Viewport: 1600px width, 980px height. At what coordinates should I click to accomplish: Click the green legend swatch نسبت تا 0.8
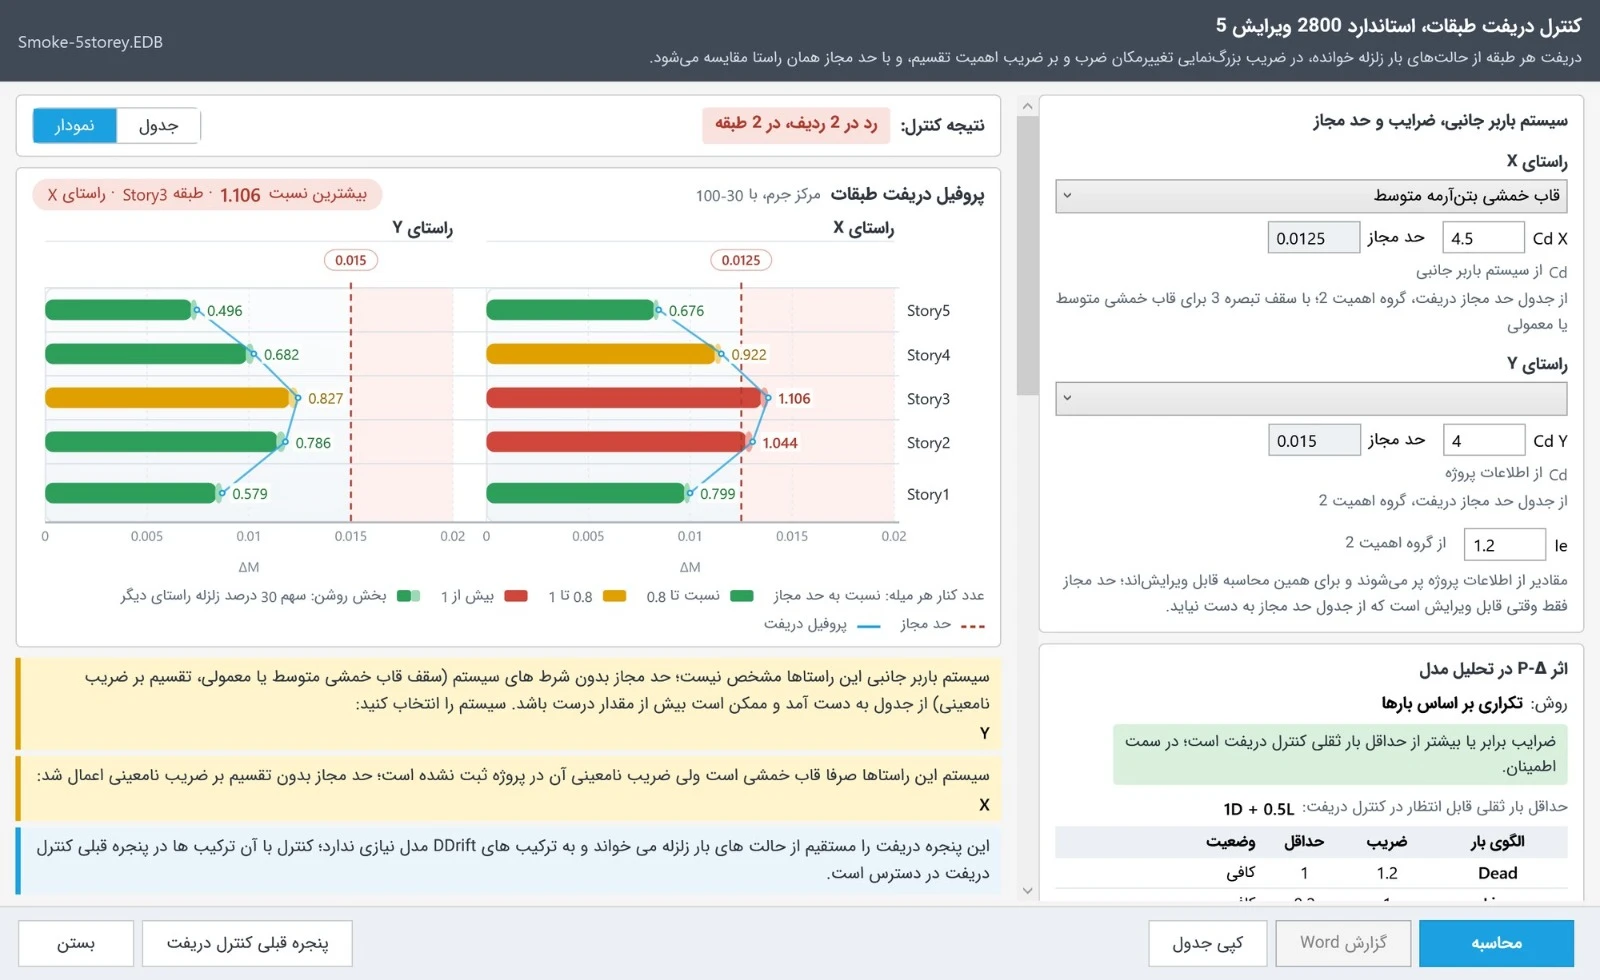tap(742, 596)
